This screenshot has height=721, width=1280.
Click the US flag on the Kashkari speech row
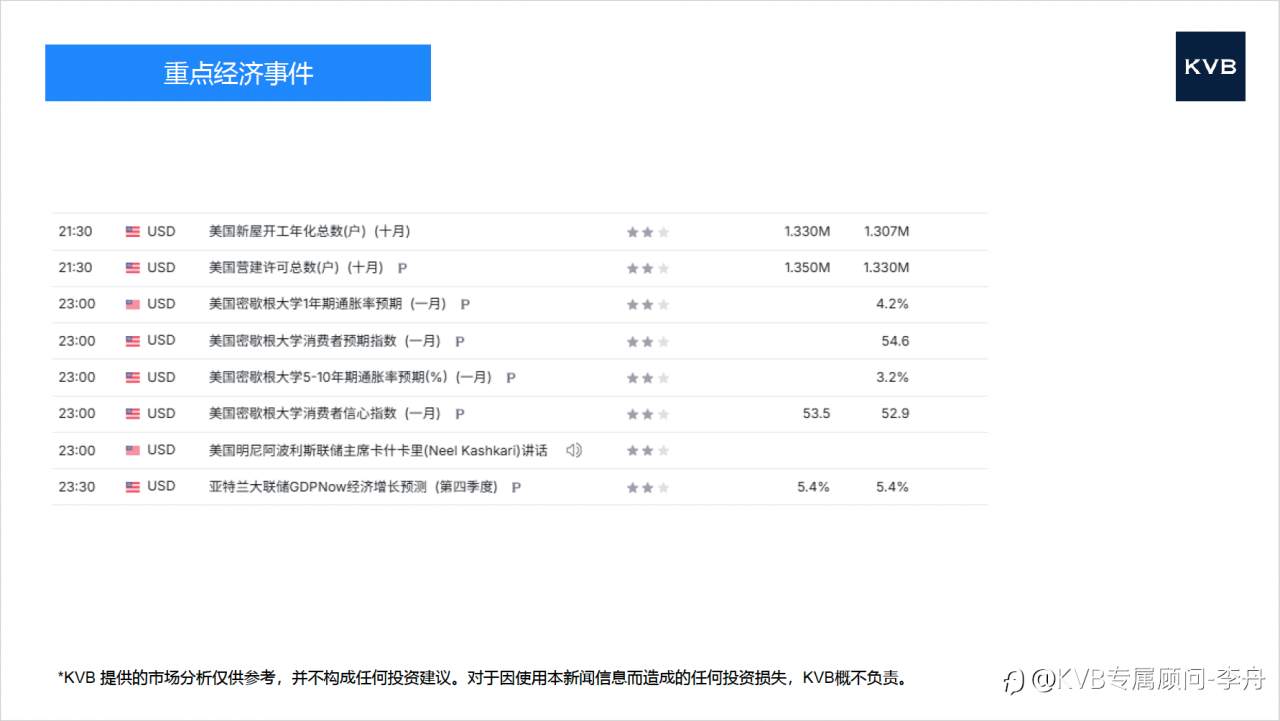pos(132,450)
